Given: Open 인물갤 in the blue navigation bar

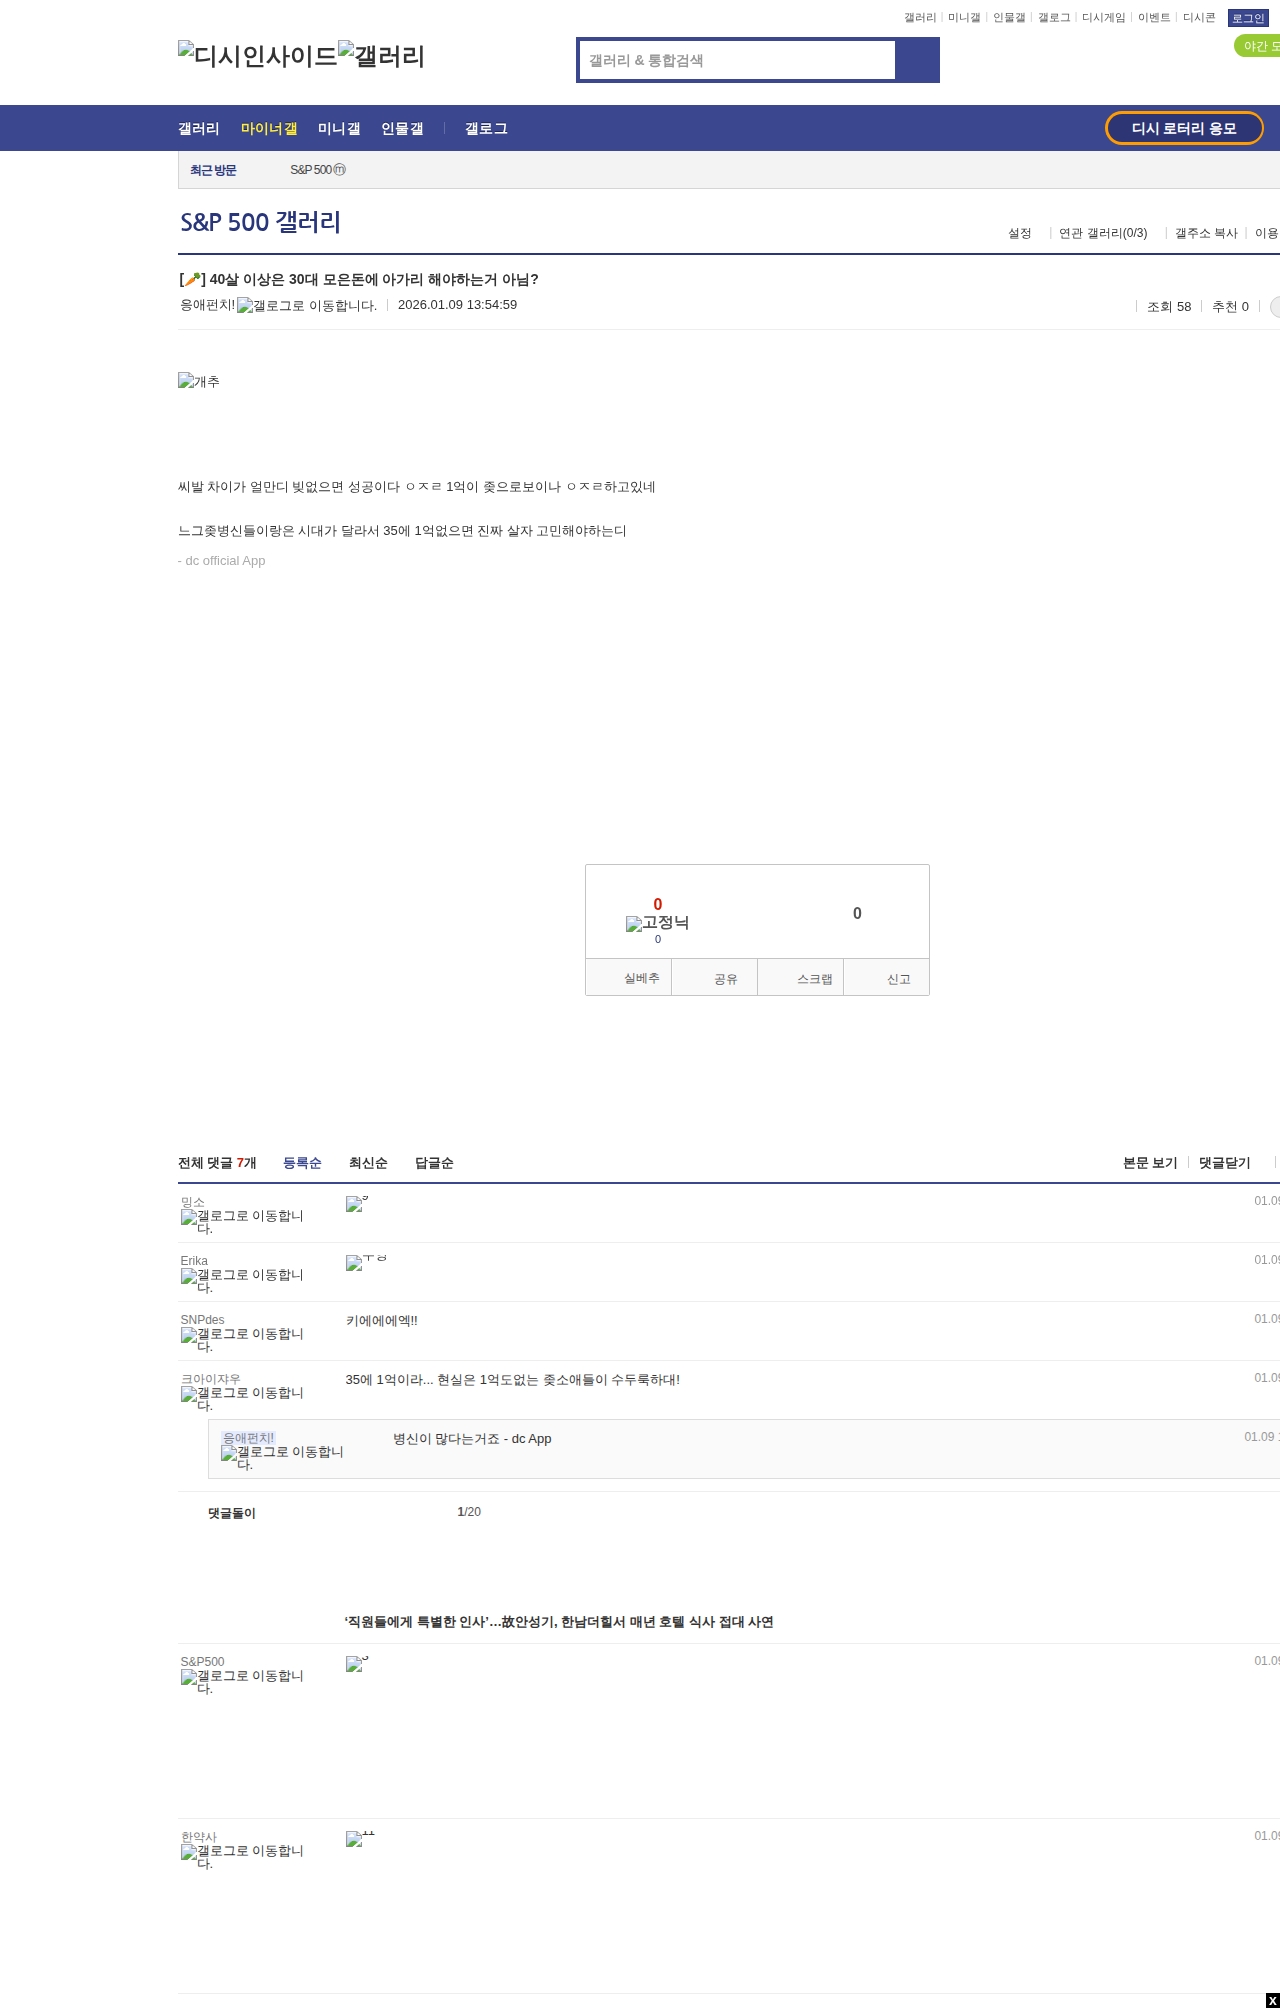Looking at the screenshot, I should (402, 128).
